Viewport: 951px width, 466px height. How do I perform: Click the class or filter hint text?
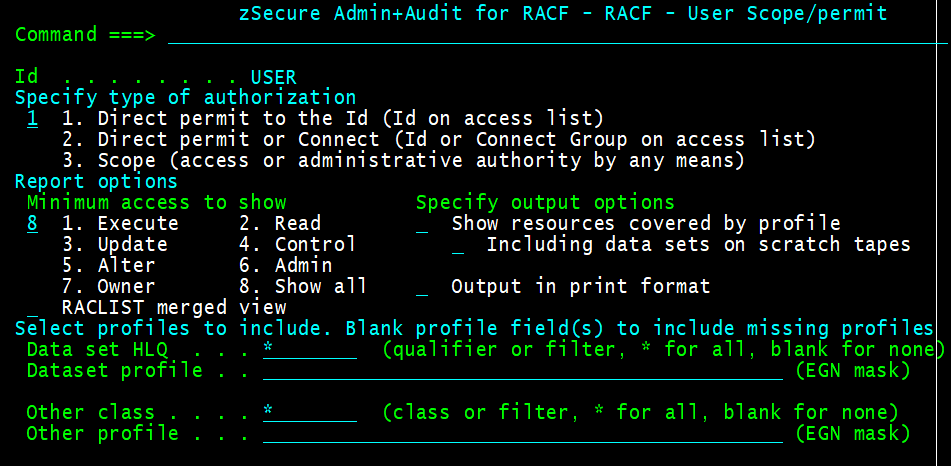tap(640, 413)
